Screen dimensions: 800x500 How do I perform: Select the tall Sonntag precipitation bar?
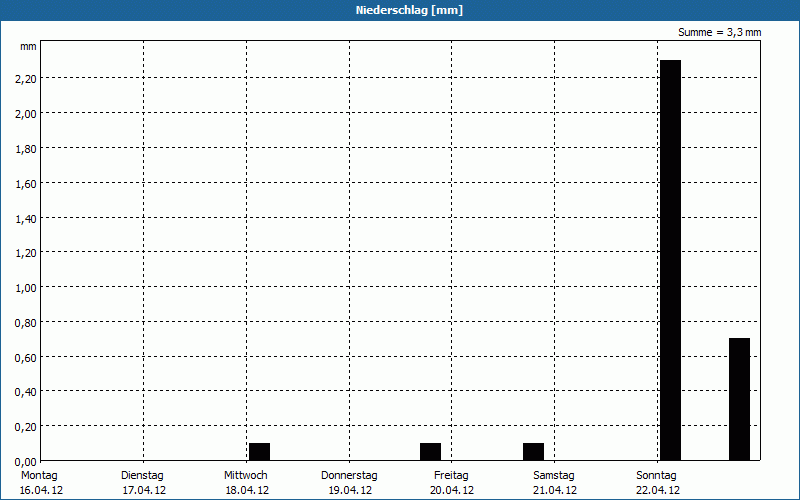click(670, 260)
